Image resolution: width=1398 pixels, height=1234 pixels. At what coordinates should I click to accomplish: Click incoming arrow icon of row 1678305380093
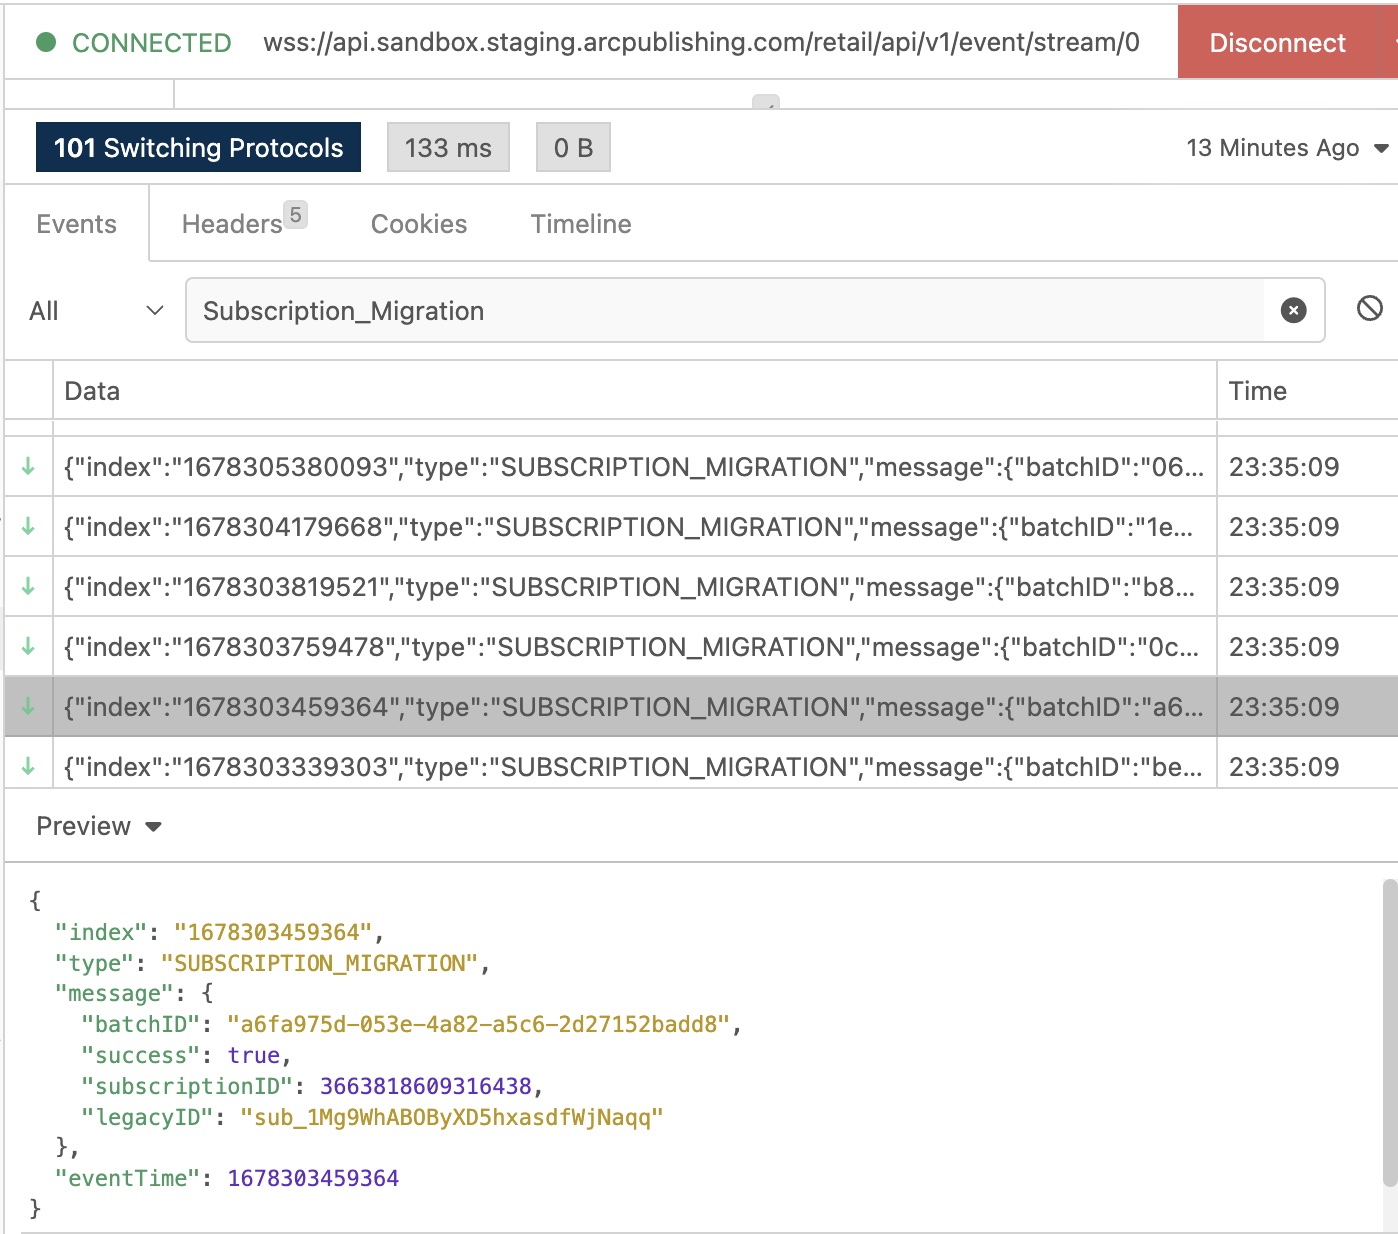pos(28,466)
